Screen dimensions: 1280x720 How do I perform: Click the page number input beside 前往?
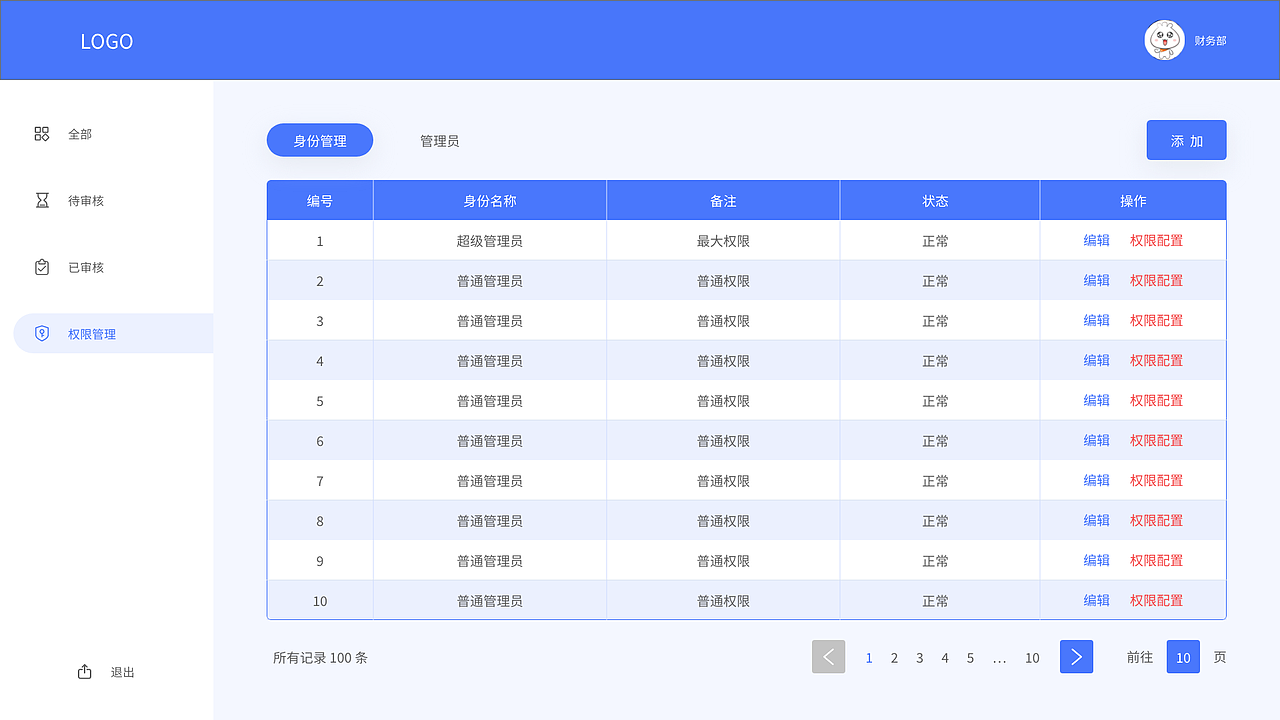1182,657
